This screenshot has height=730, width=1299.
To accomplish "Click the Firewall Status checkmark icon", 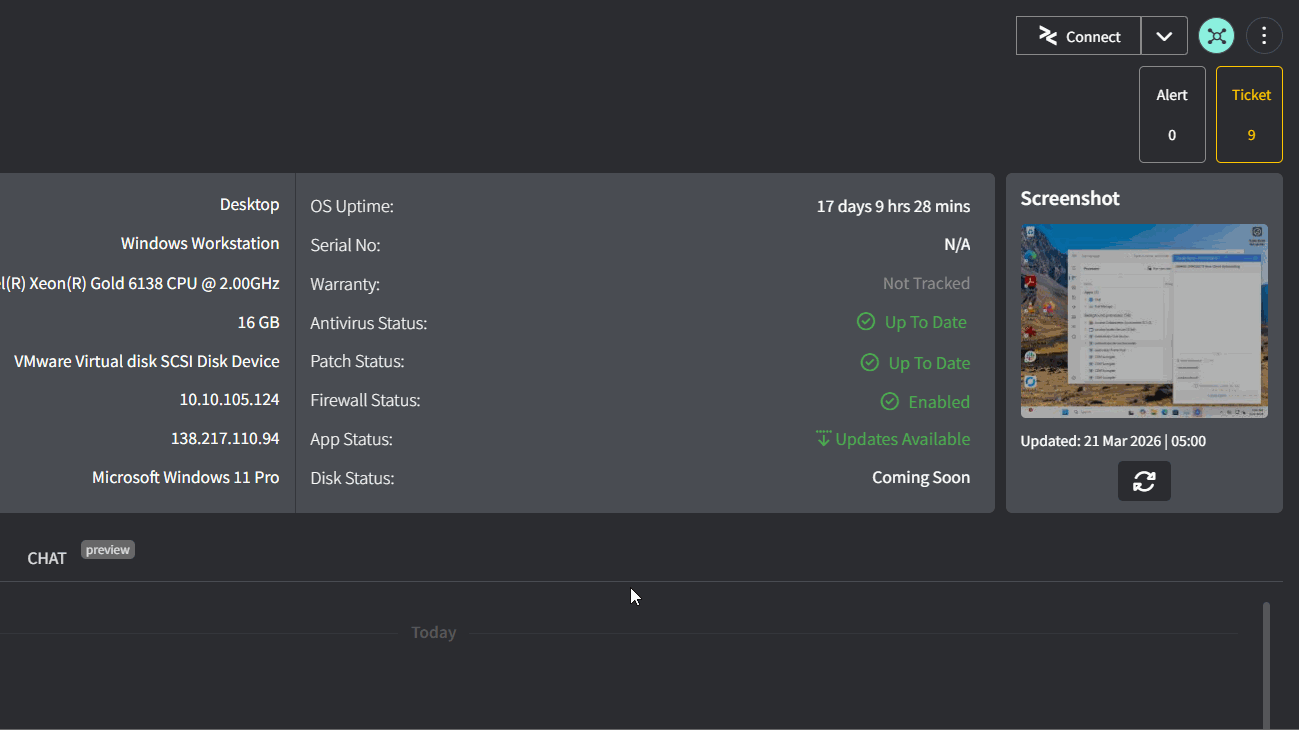I will tap(889, 401).
